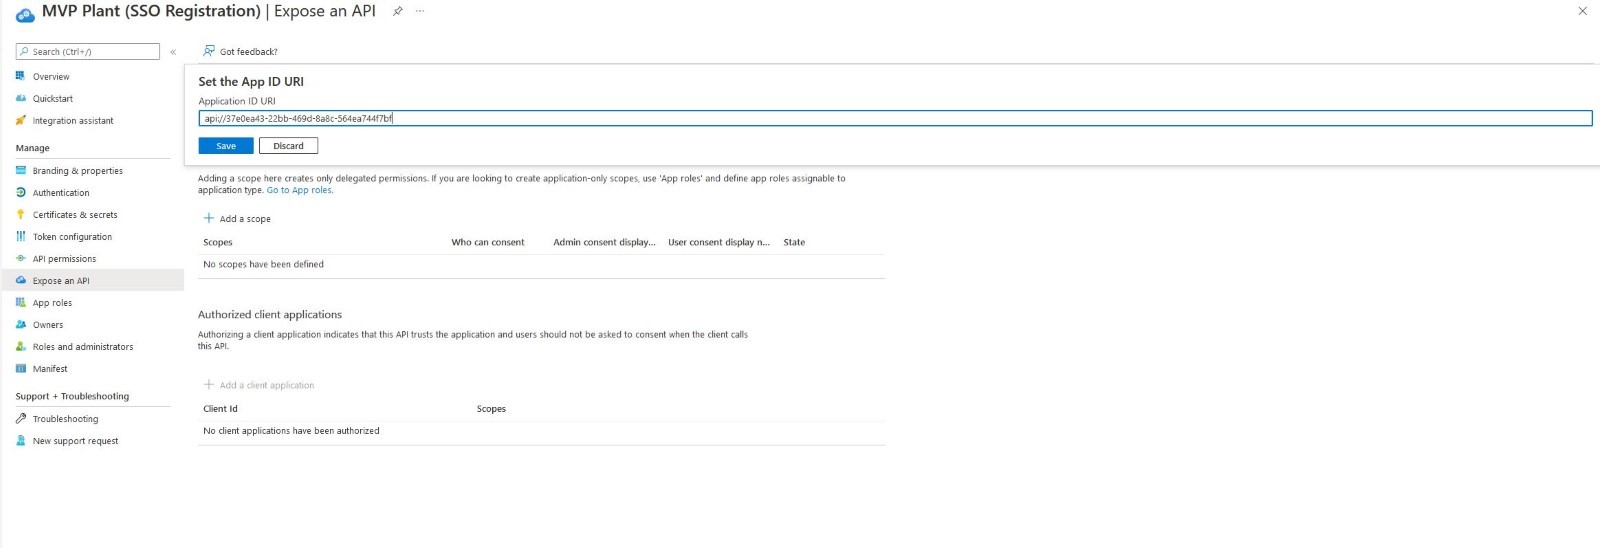
Task: Collapse the sidebar with double chevron
Action: pyautogui.click(x=173, y=52)
